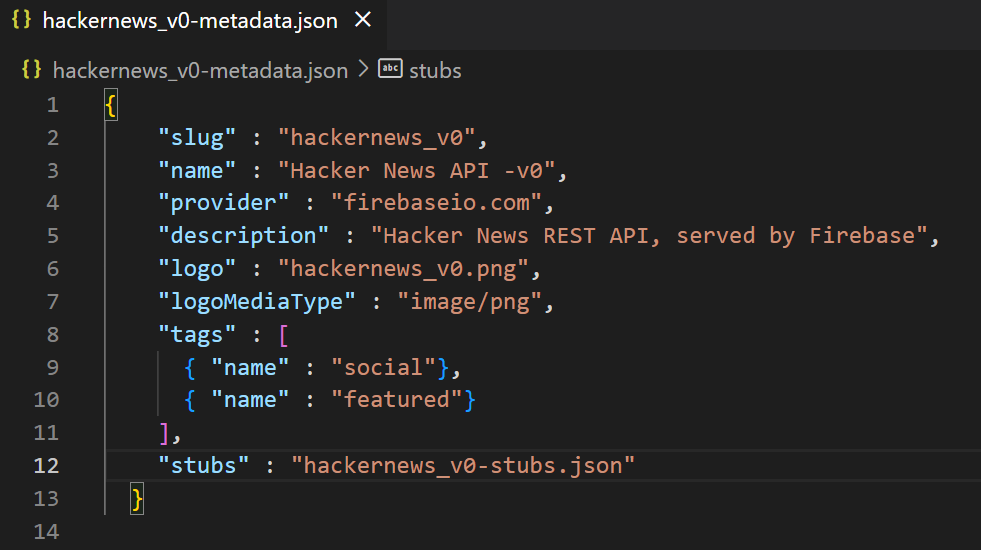Open hackernews_v0-metadata.json breadcrumb item

pyautogui.click(x=200, y=71)
